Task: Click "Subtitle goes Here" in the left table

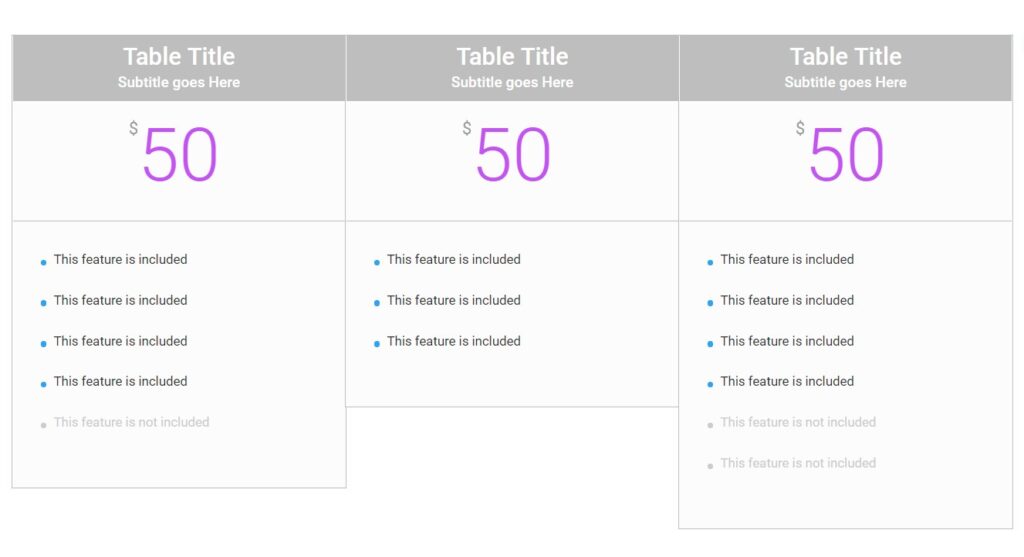Action: (x=179, y=83)
